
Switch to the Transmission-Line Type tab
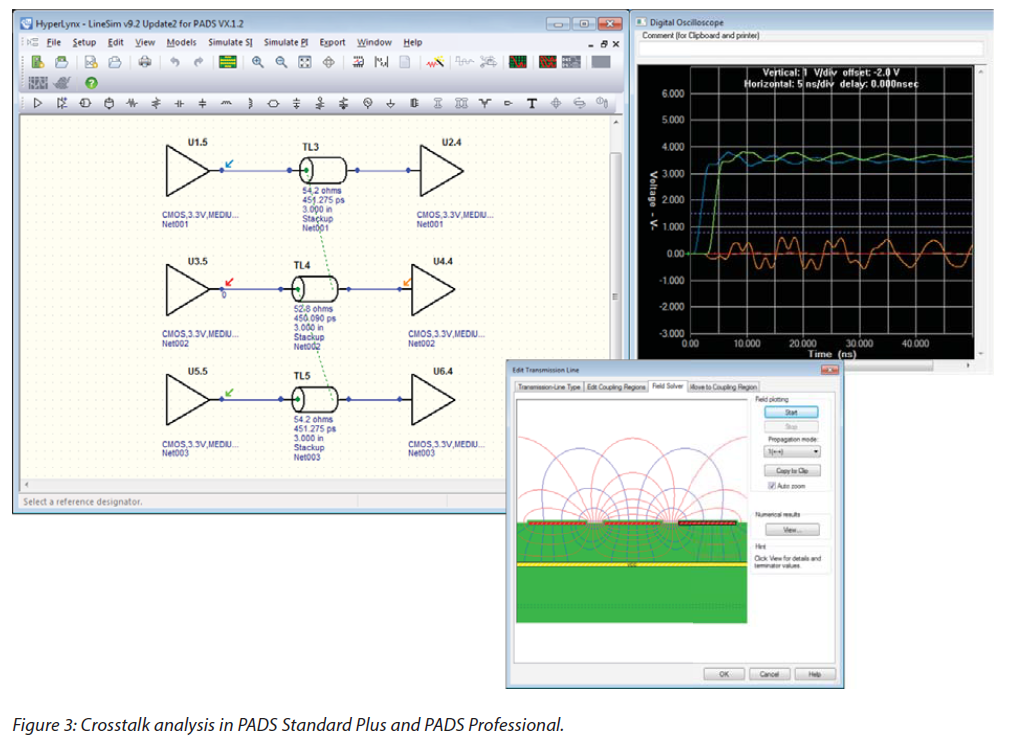[548, 386]
